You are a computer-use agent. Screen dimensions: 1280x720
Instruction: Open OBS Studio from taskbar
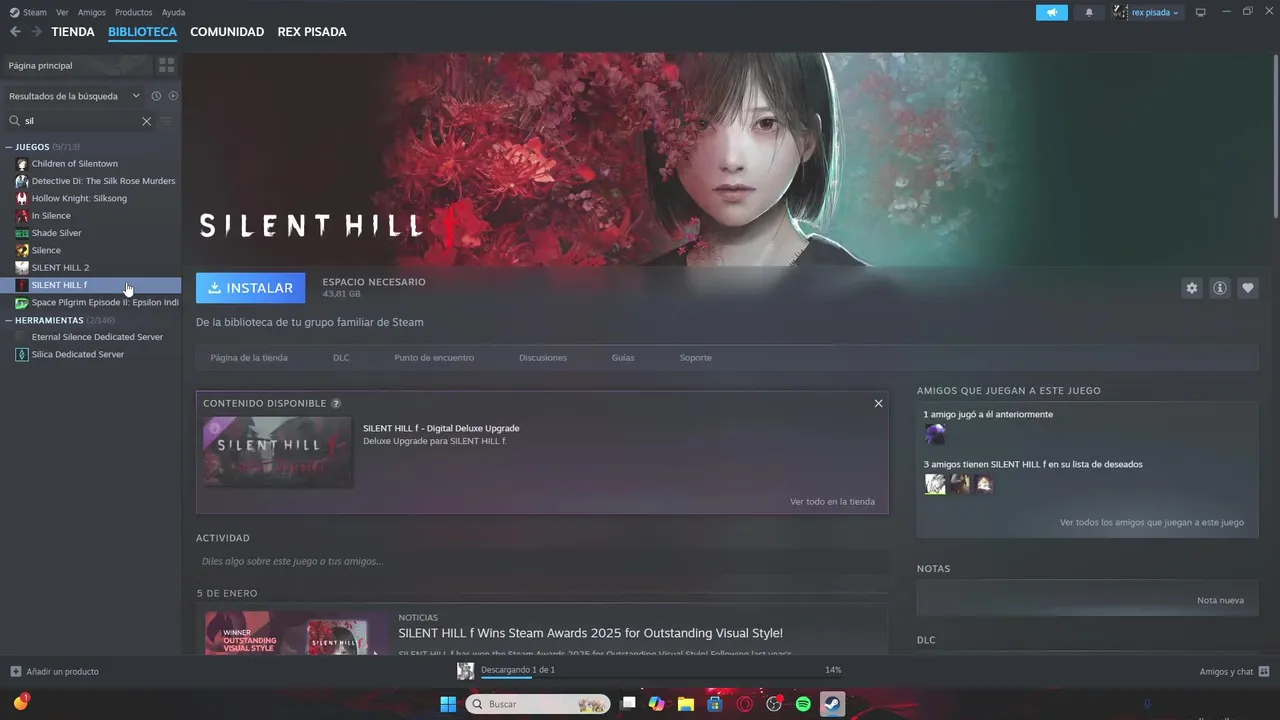click(774, 704)
